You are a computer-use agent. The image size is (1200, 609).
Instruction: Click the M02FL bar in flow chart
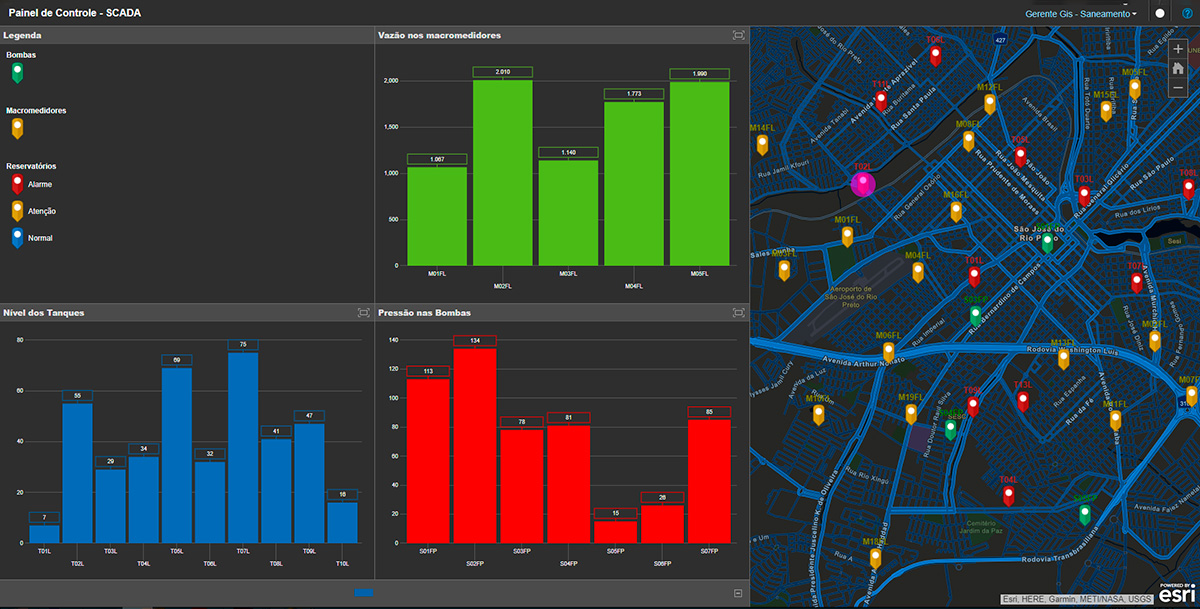click(x=502, y=172)
